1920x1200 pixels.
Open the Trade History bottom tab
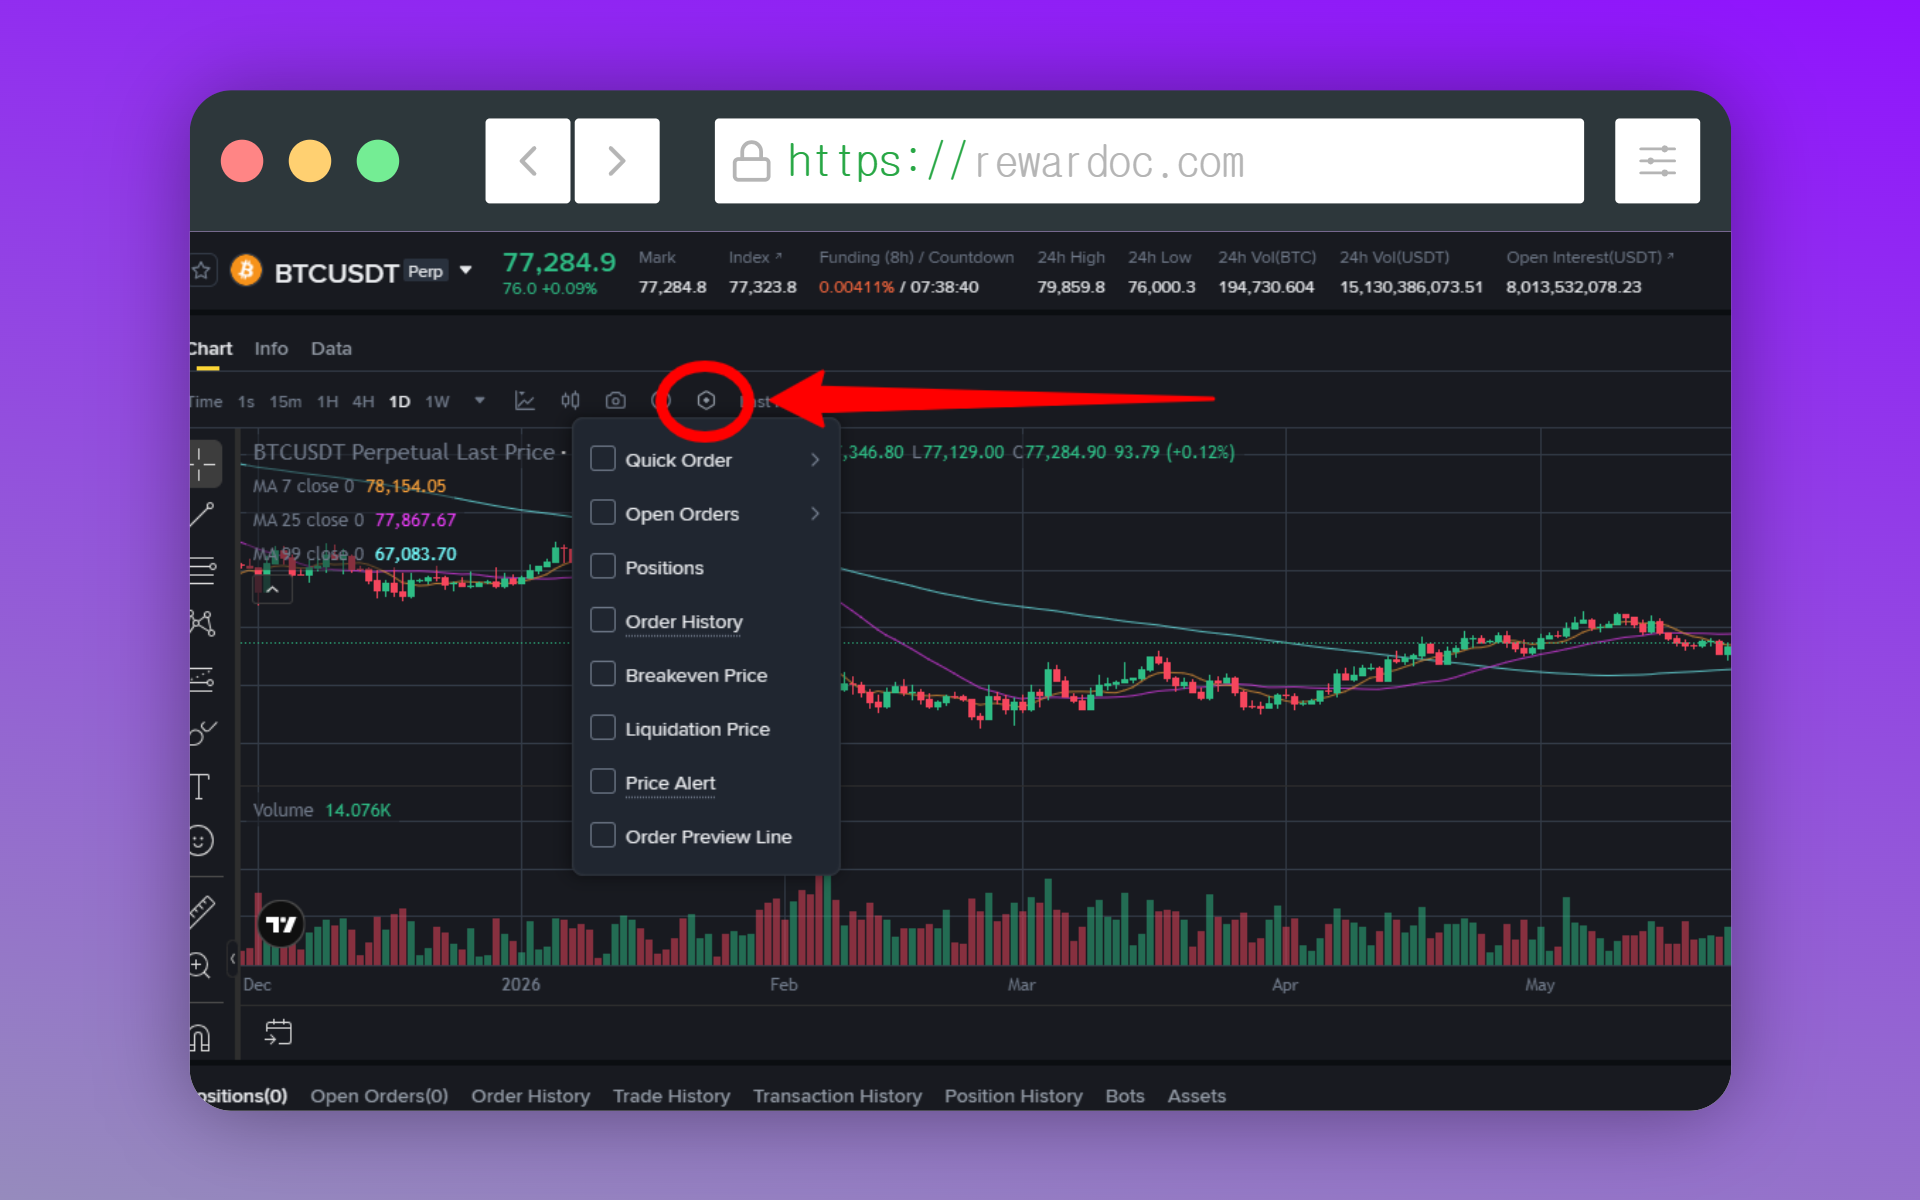pos(671,1096)
